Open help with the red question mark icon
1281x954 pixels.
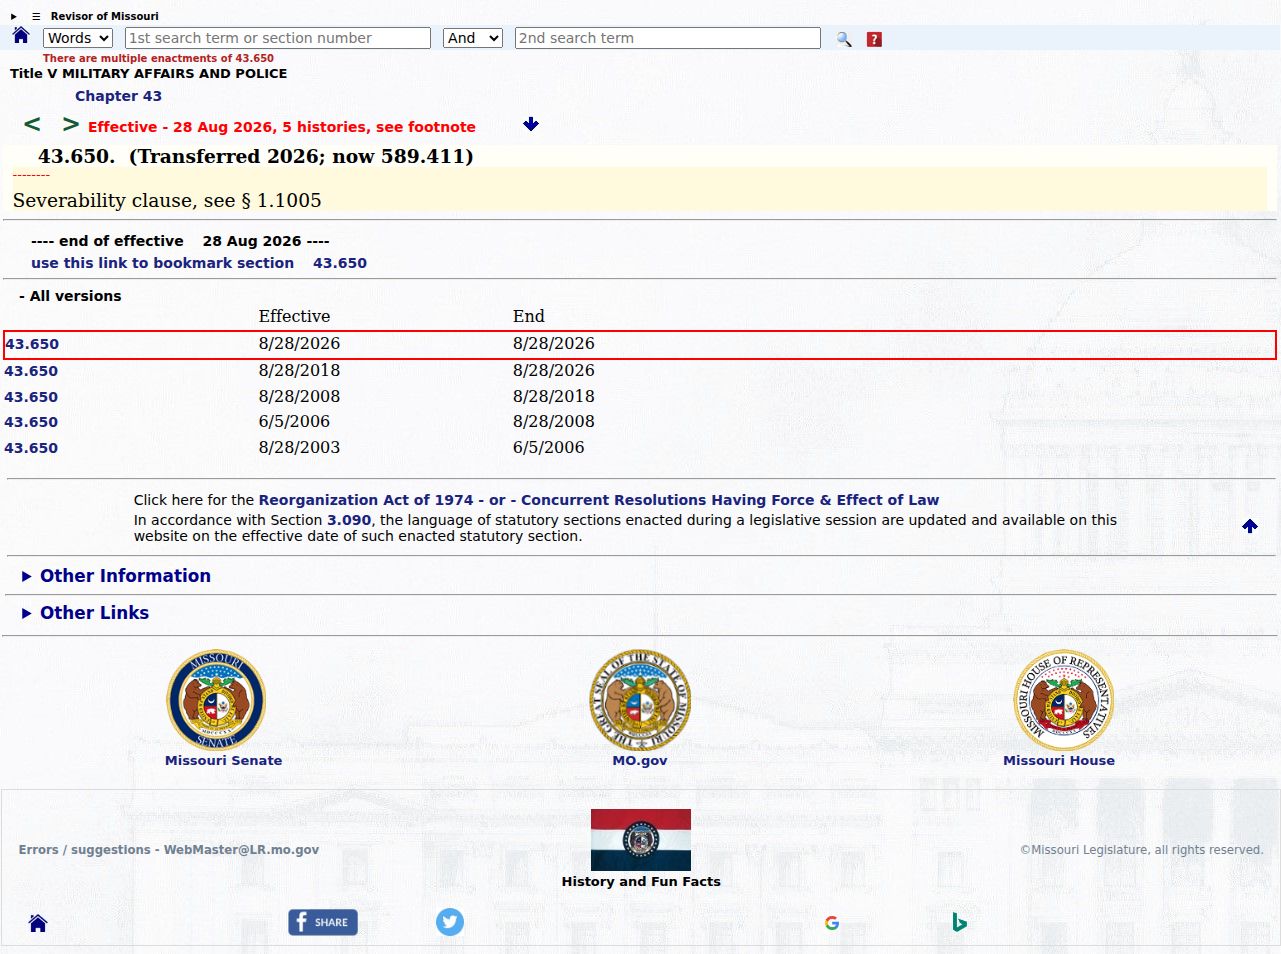(x=874, y=39)
